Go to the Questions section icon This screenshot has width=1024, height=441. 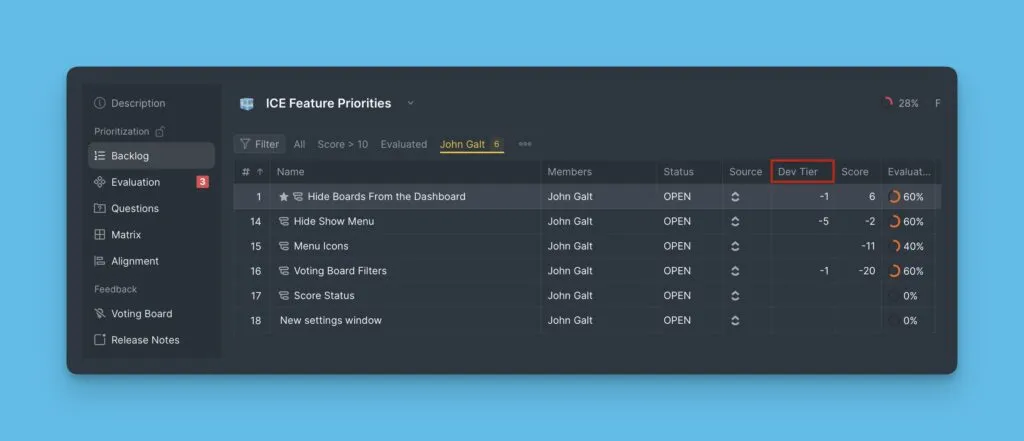99,208
